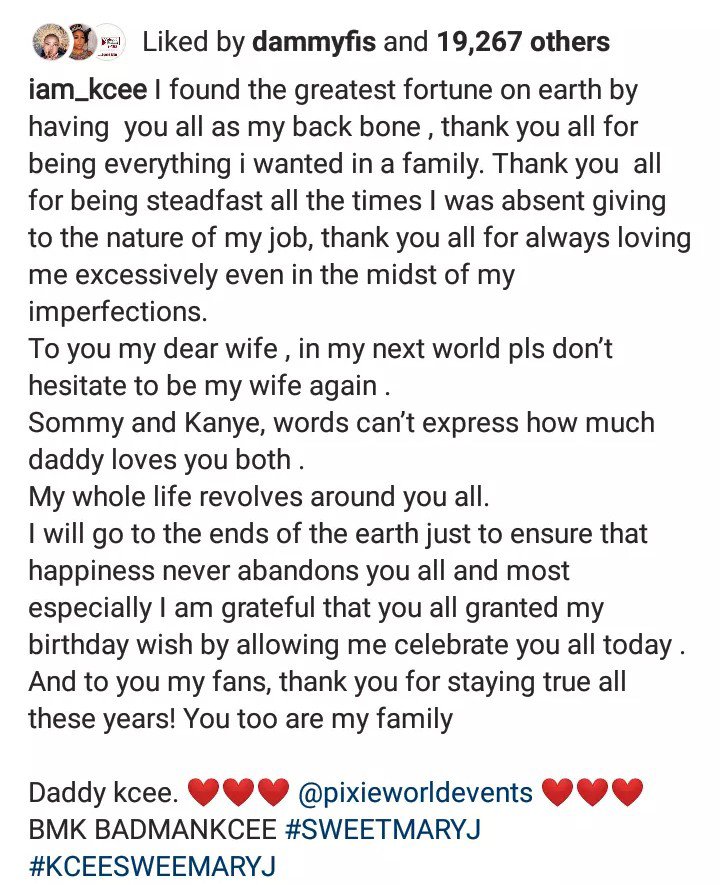This screenshot has height=885, width=720.
Task: Click the first heart right after @pixieworldevents
Action: (x=557, y=792)
